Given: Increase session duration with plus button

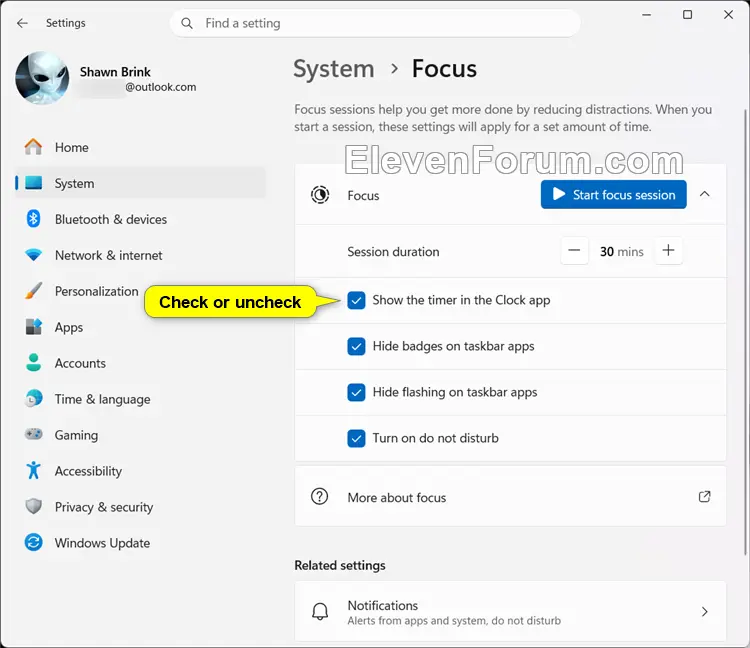Looking at the screenshot, I should click(x=669, y=250).
